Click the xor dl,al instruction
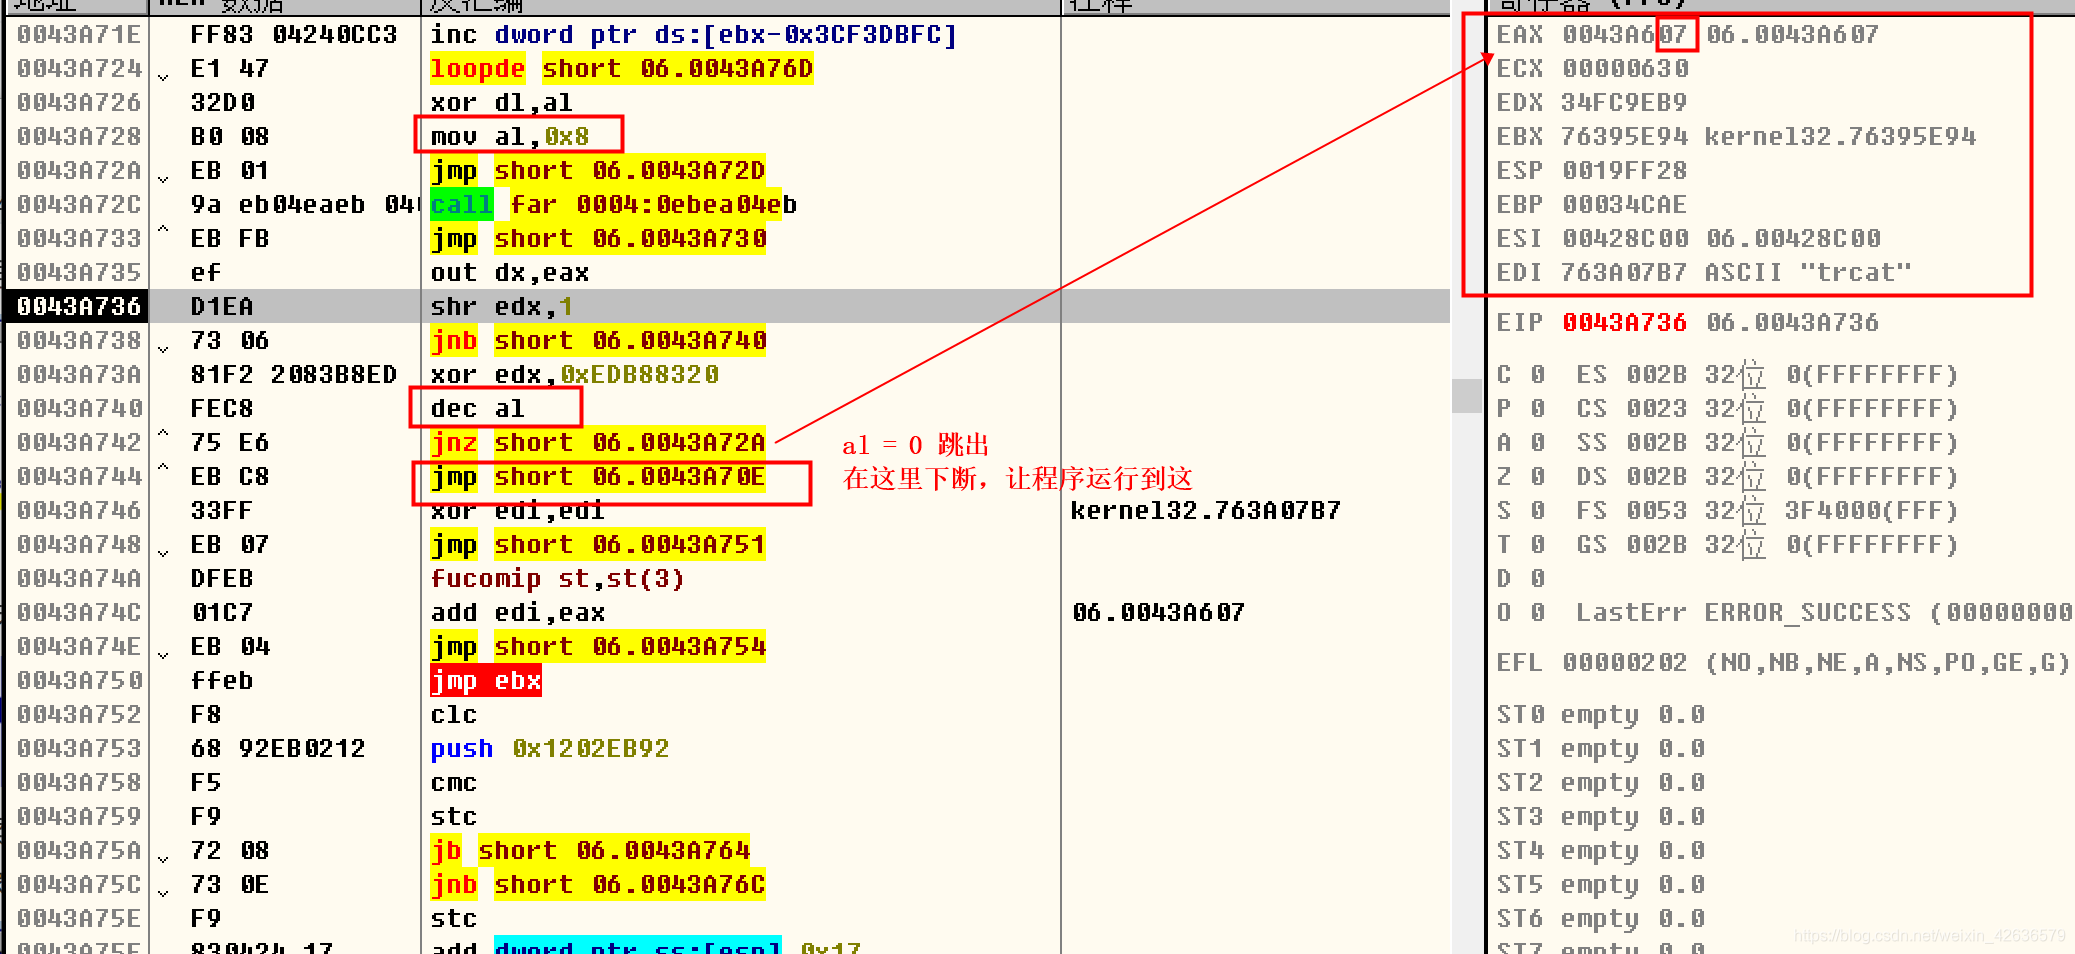This screenshot has width=2075, height=954. tap(501, 103)
